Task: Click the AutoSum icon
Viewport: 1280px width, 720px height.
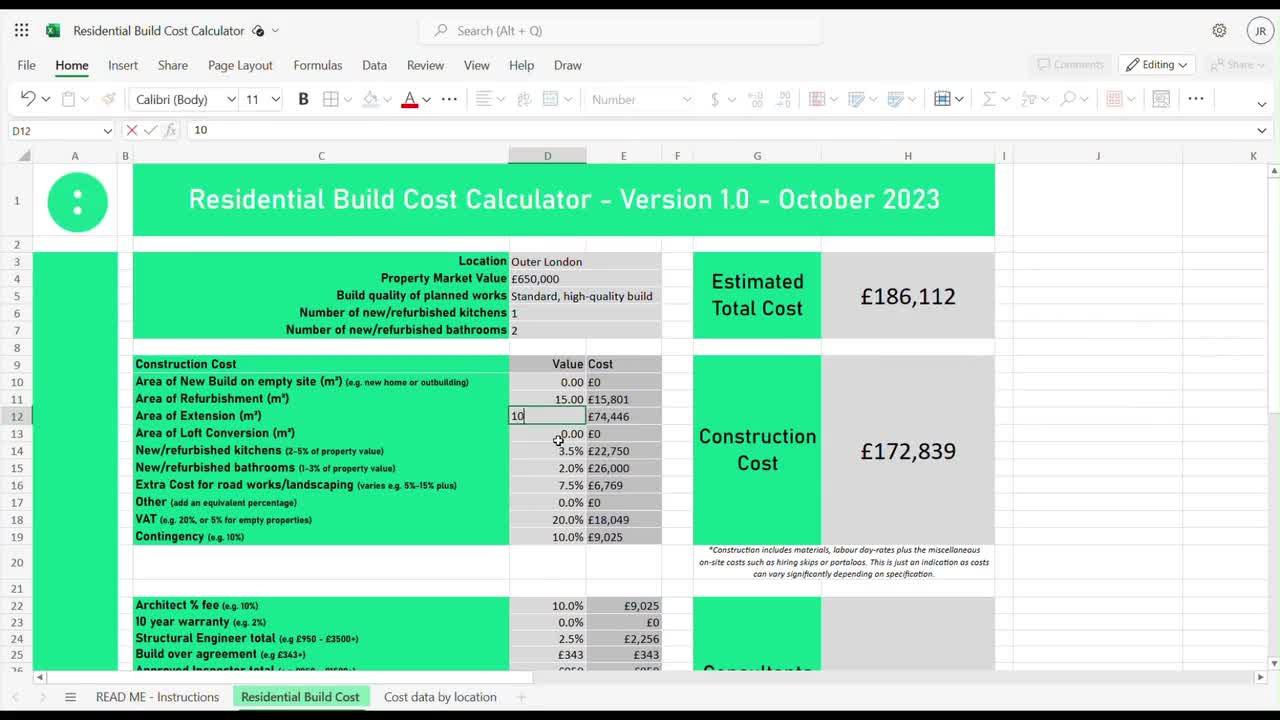Action: click(988, 99)
